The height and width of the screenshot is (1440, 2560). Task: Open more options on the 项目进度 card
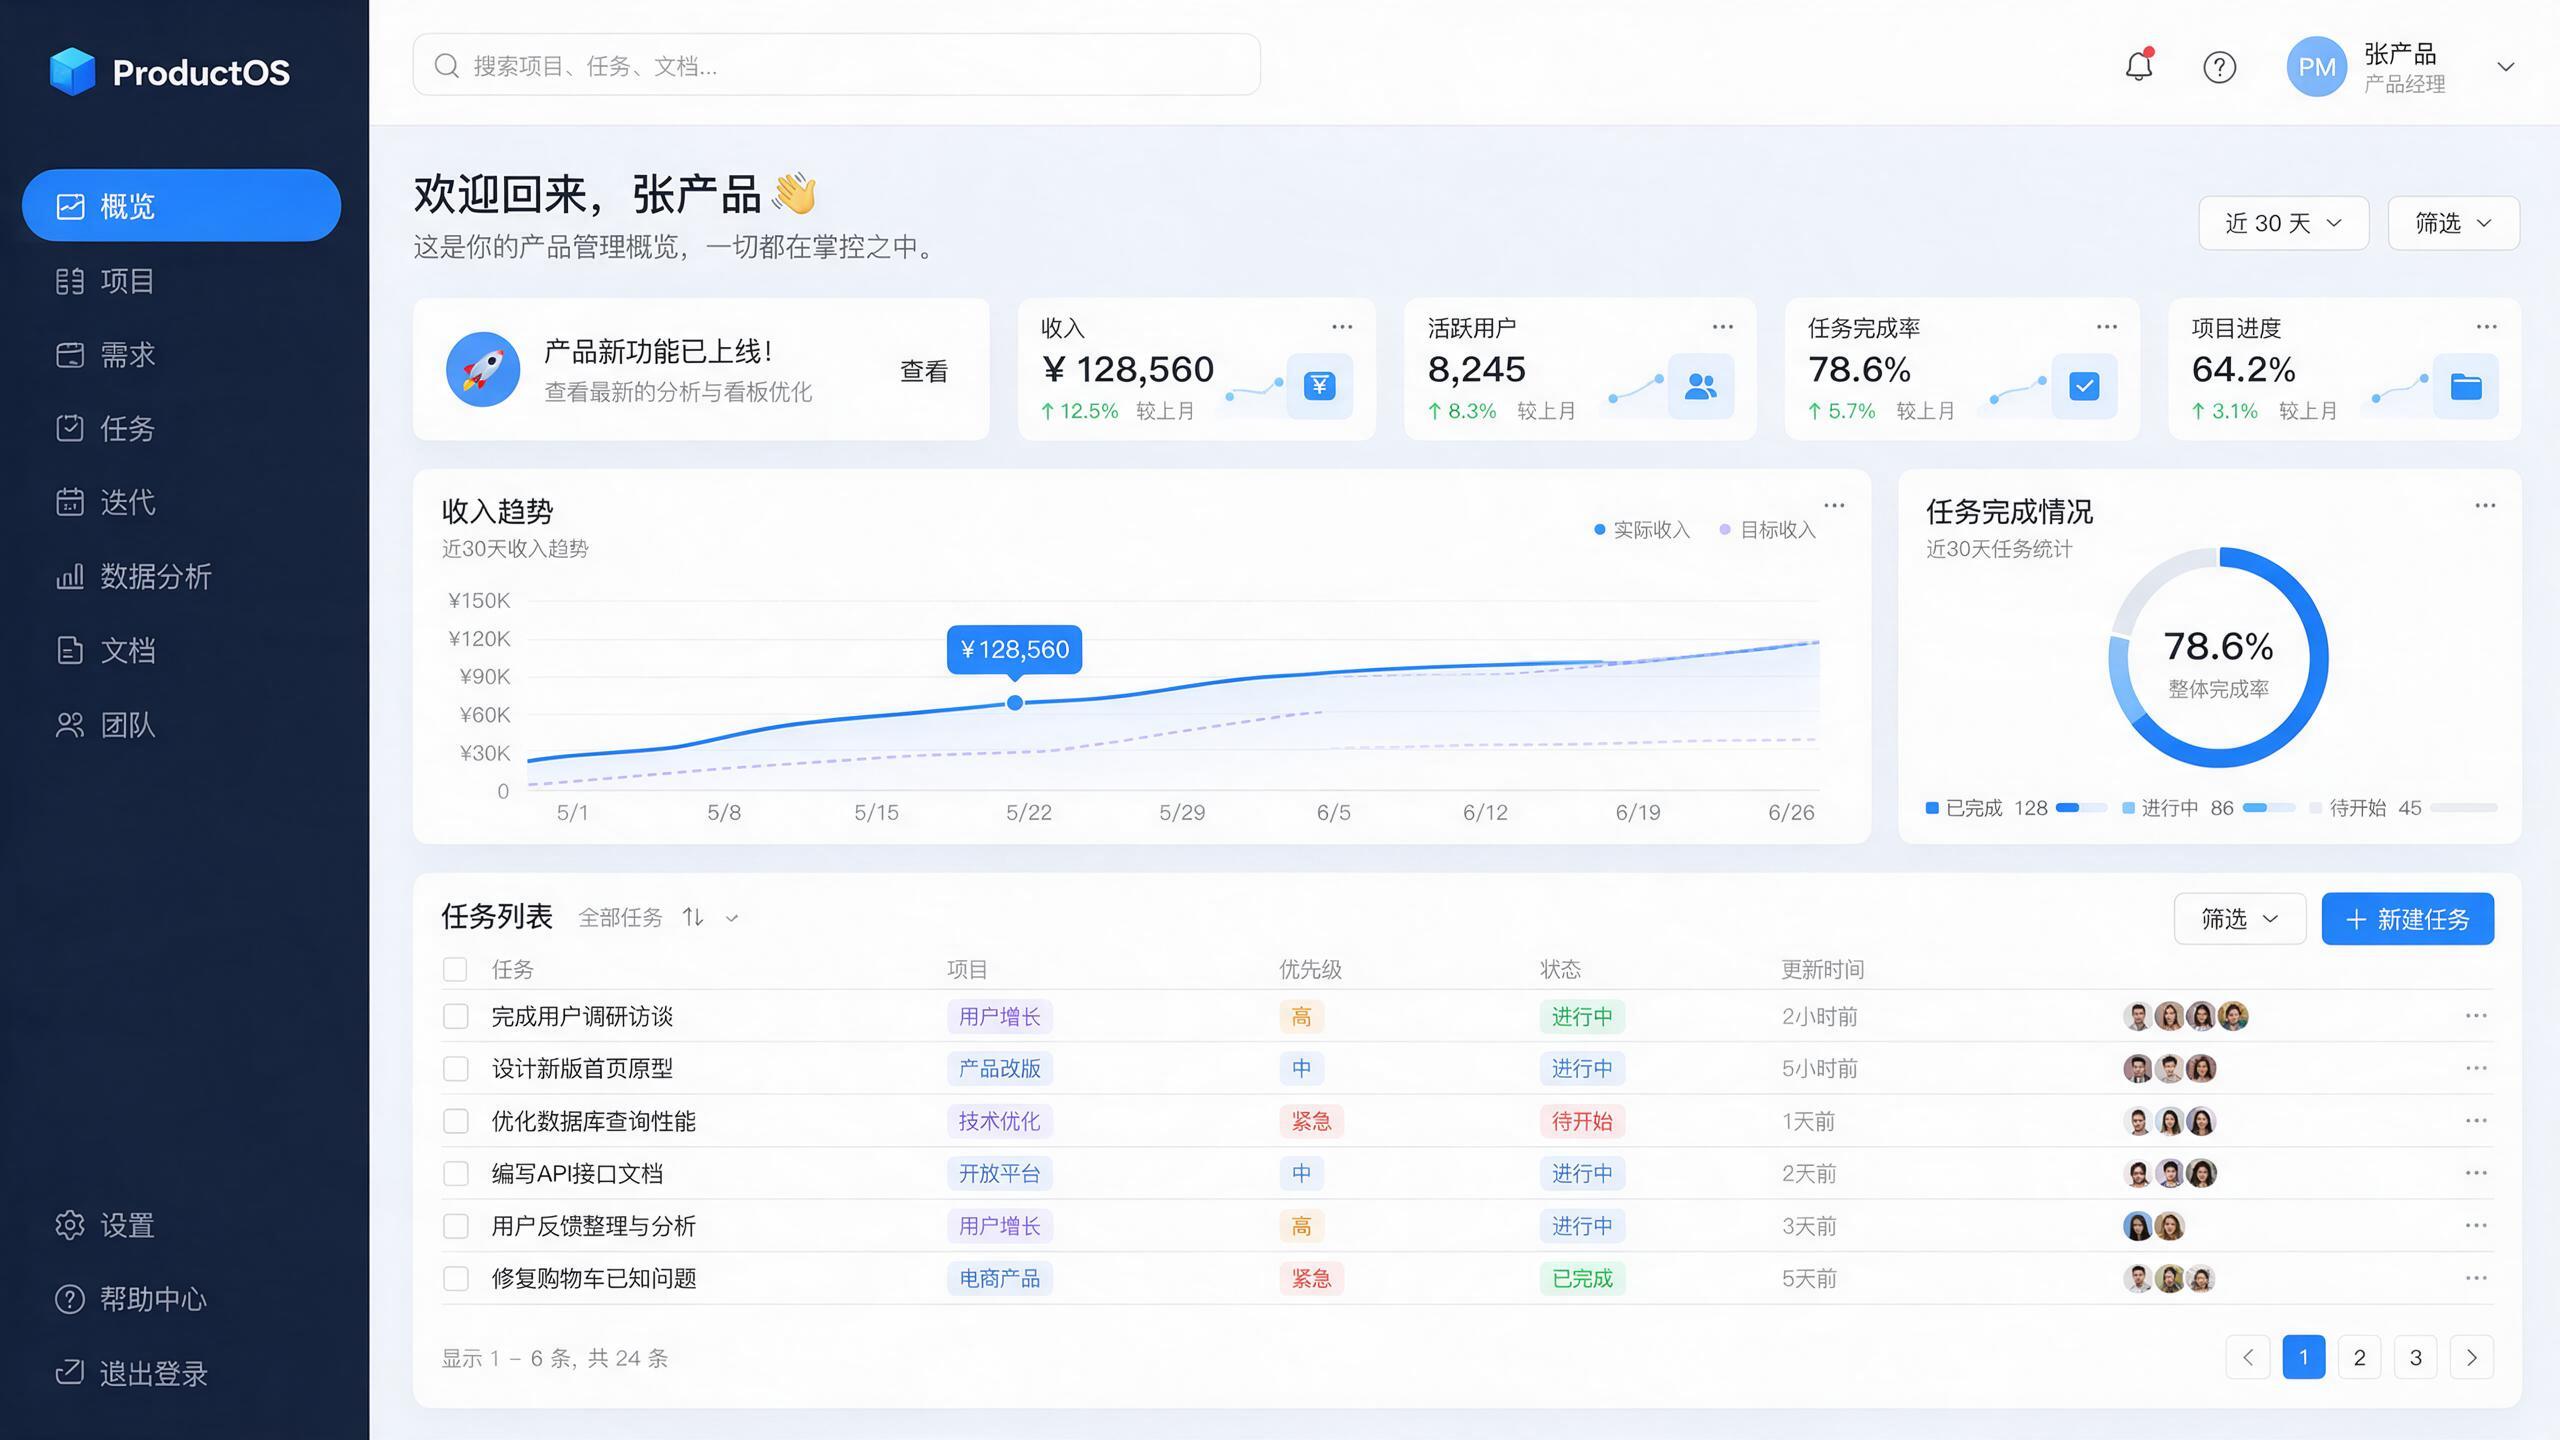[2486, 327]
